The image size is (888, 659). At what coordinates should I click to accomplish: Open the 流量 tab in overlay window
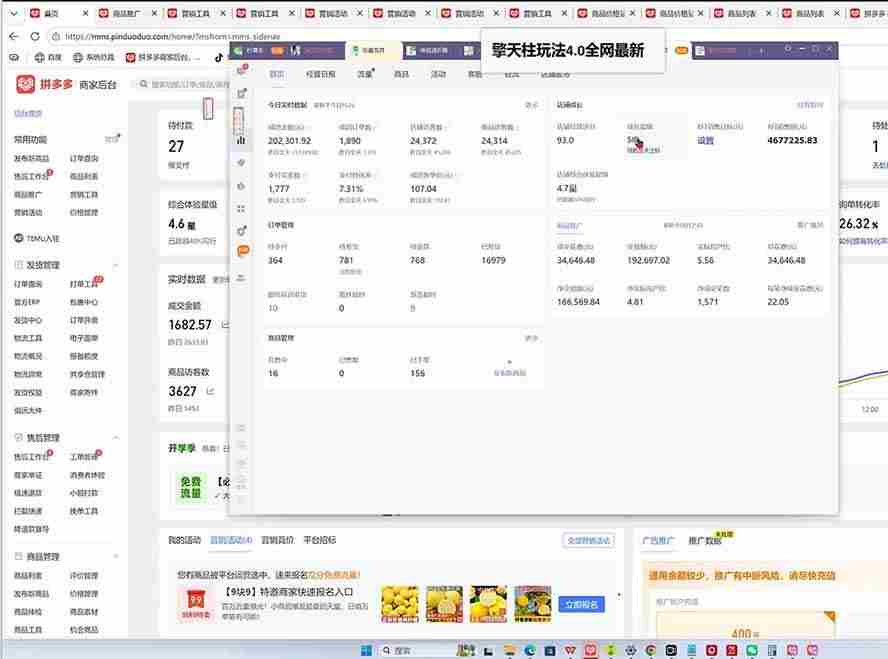[x=365, y=74]
